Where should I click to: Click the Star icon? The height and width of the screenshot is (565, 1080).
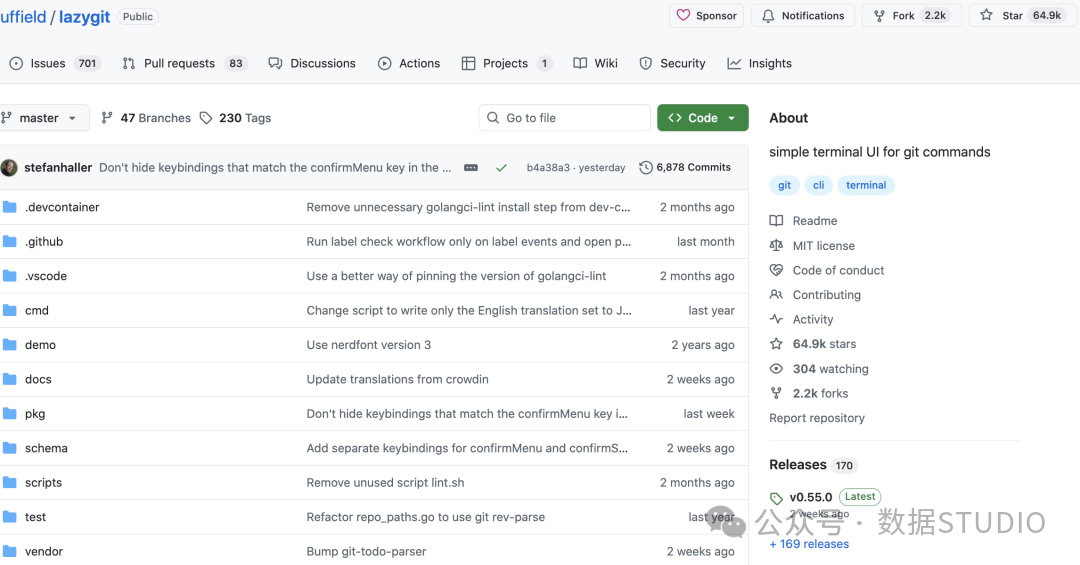point(986,15)
